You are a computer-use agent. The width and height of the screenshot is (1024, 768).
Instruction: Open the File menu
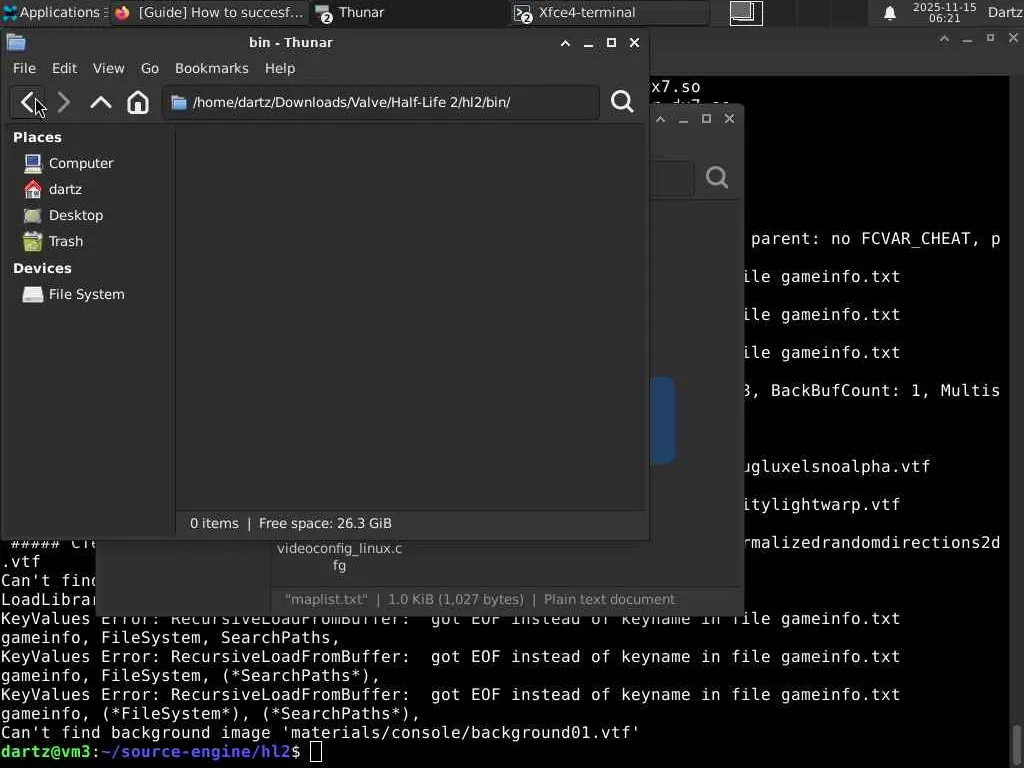click(x=24, y=68)
